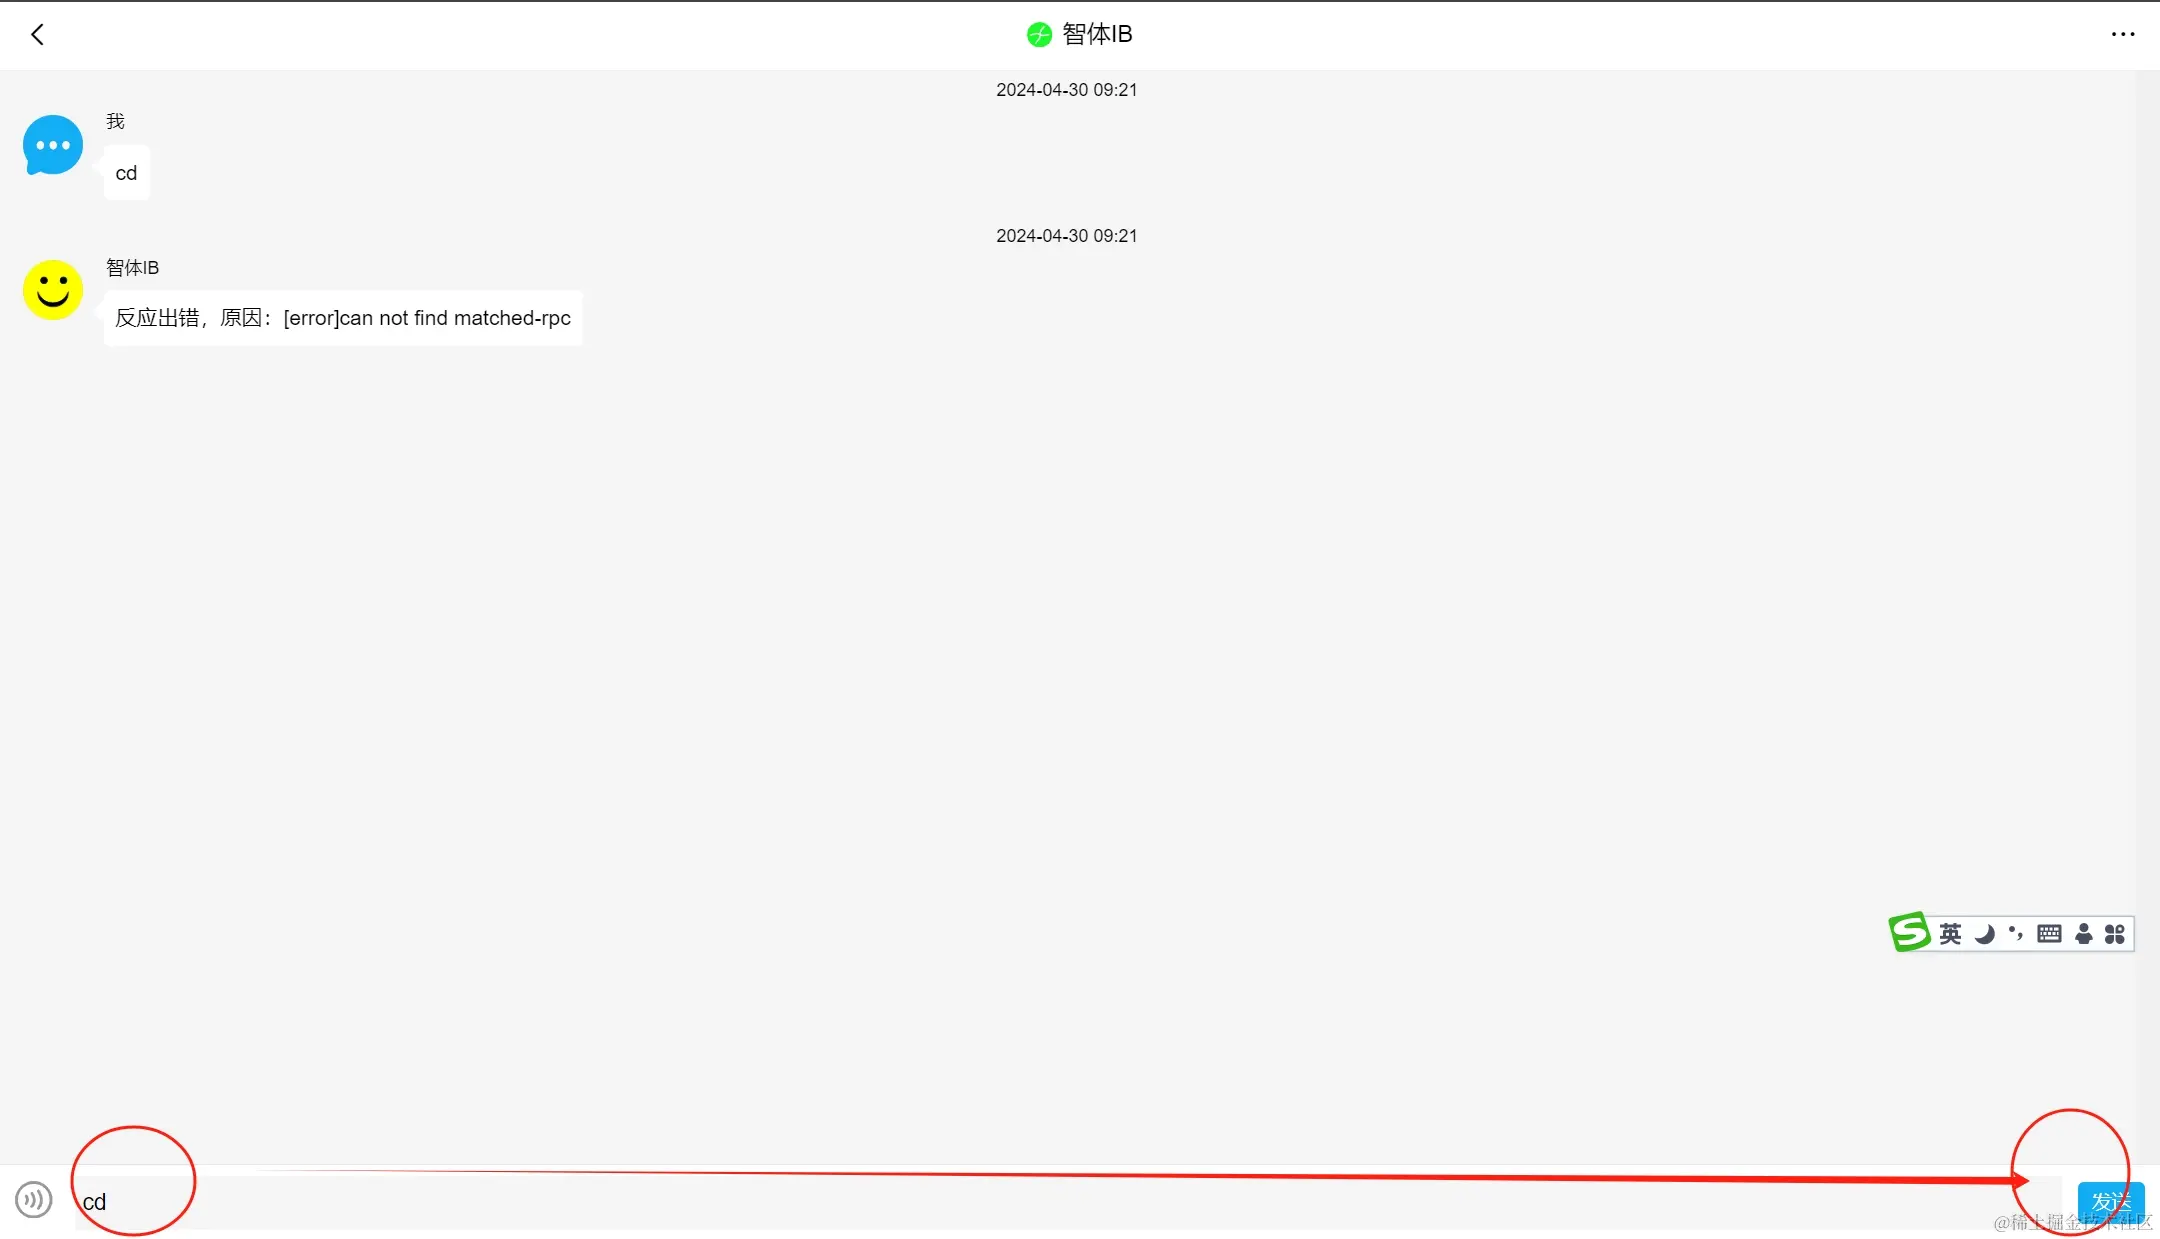Go back using the top-left arrow

point(37,35)
